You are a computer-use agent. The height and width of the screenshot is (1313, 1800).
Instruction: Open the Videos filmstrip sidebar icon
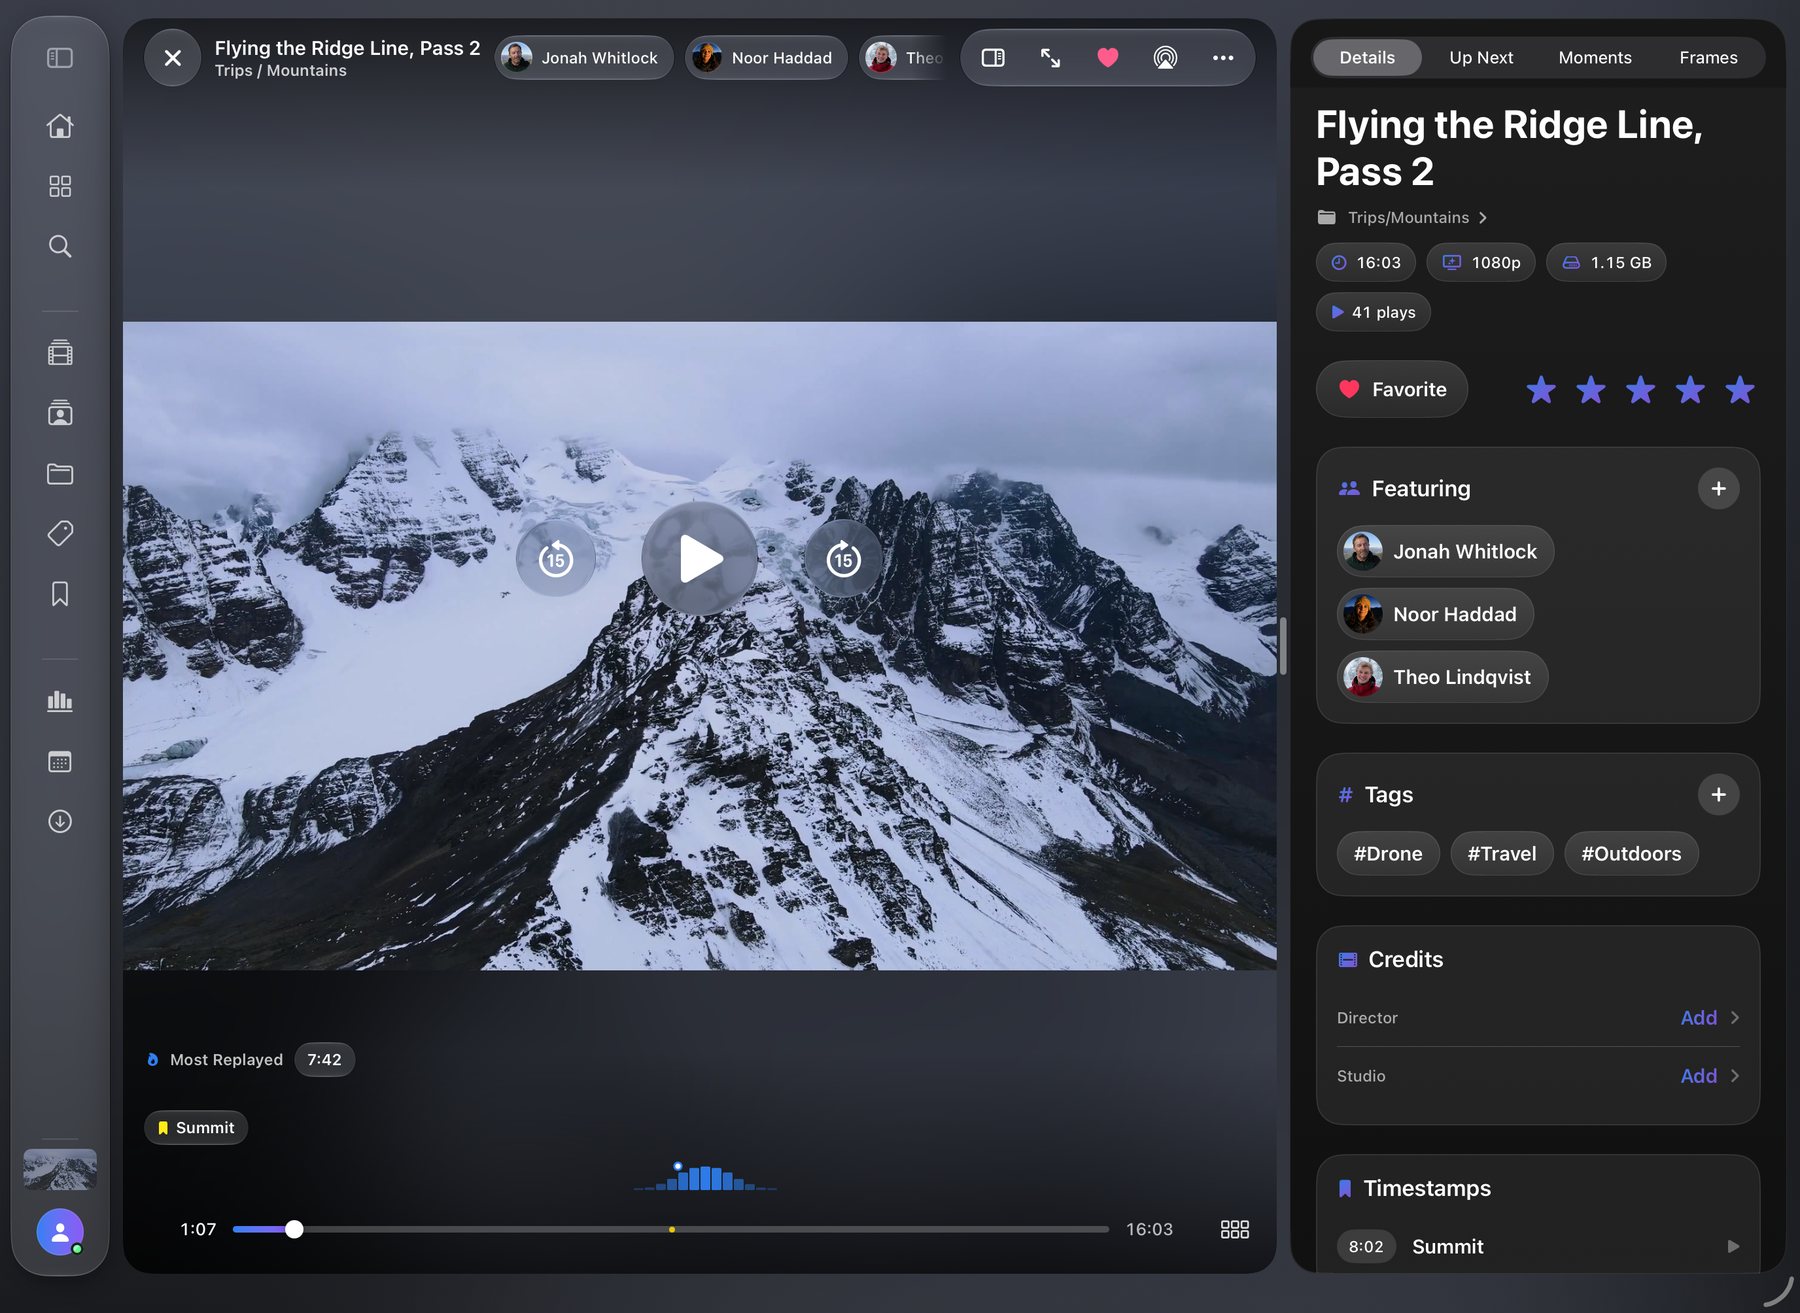(x=60, y=353)
